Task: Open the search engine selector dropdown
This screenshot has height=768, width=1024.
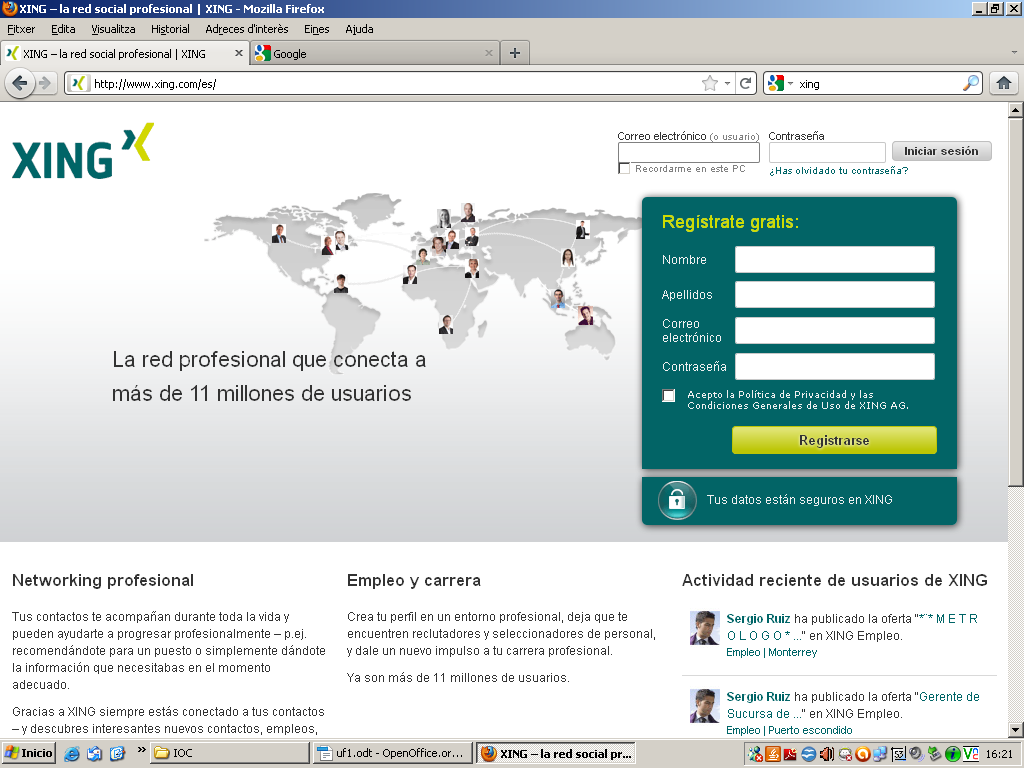Action: pyautogui.click(x=780, y=84)
